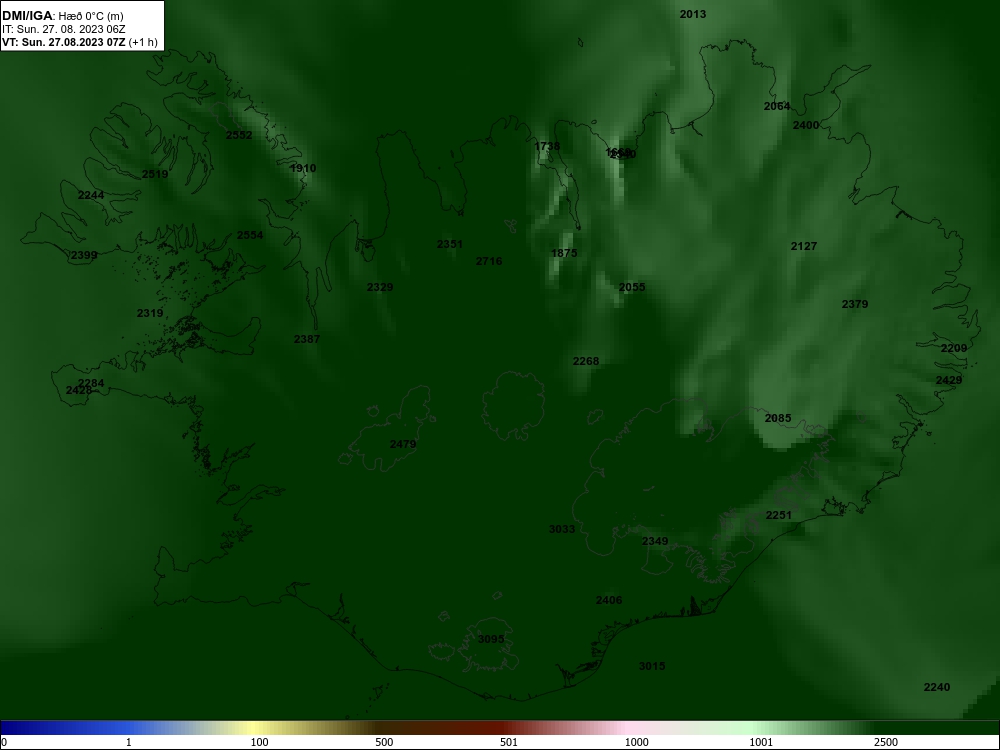Click the 2055 value label
This screenshot has height=750, width=1000.
(x=632, y=287)
